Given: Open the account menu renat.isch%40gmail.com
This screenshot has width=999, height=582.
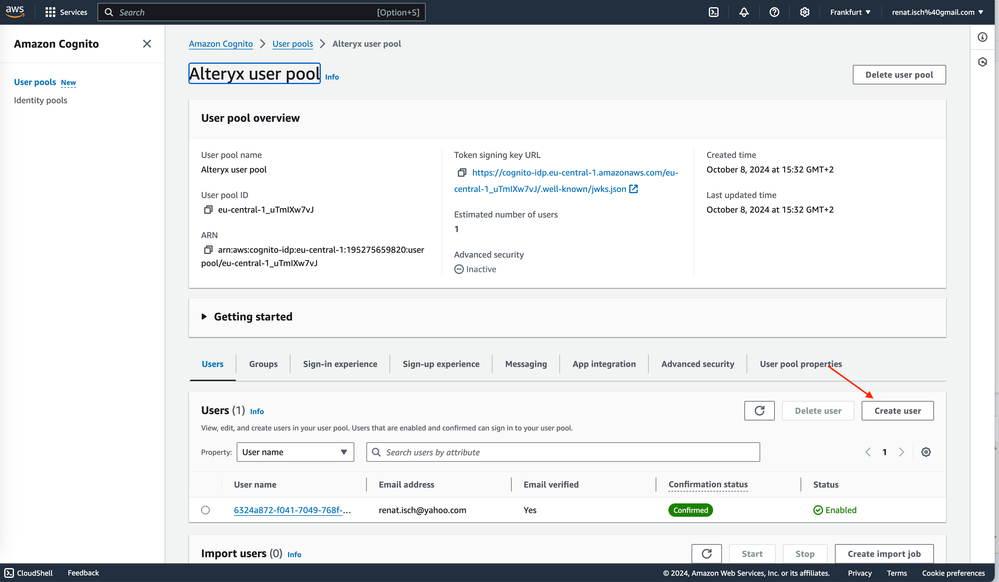Looking at the screenshot, I should pyautogui.click(x=937, y=12).
